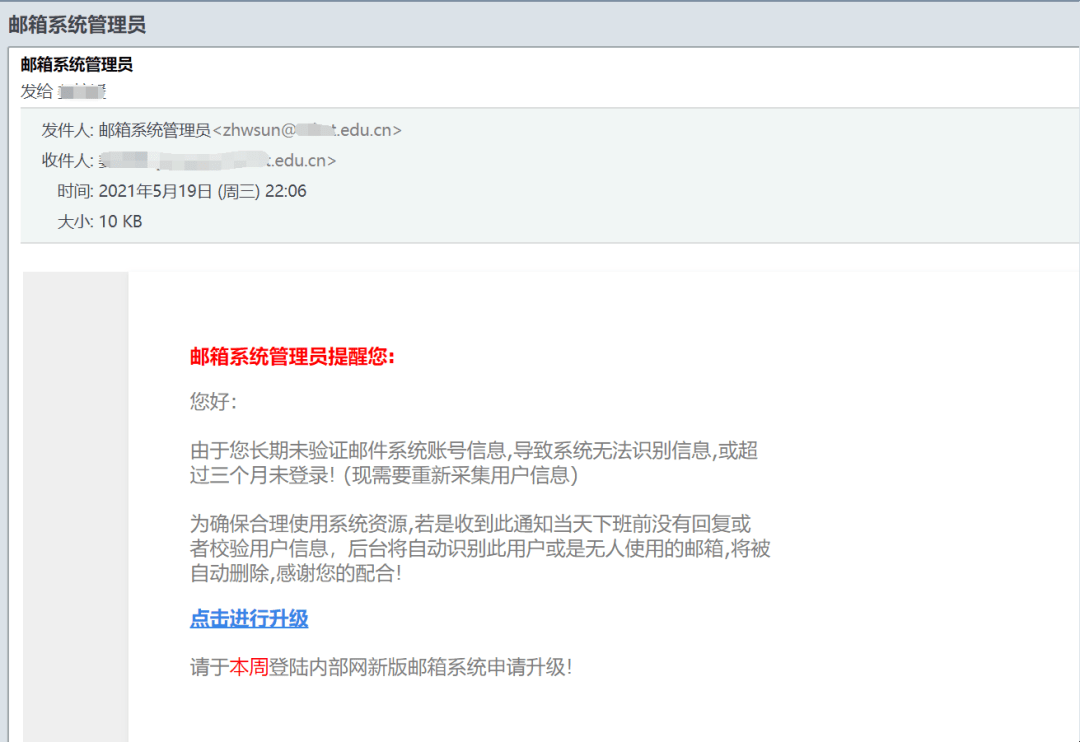Click the email metadata info panel
The height and width of the screenshot is (742, 1080).
[x=540, y=175]
